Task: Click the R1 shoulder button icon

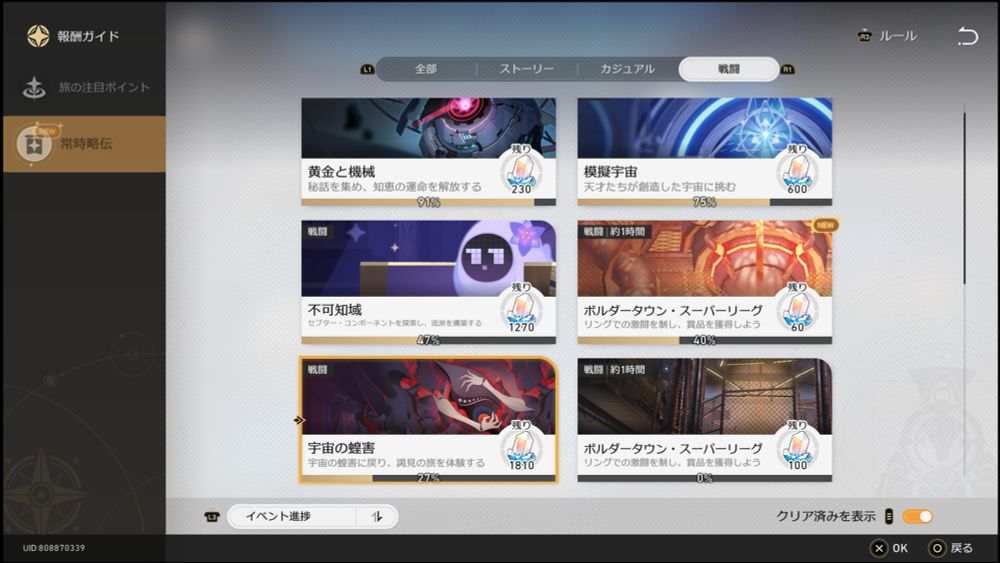Action: 788,69
